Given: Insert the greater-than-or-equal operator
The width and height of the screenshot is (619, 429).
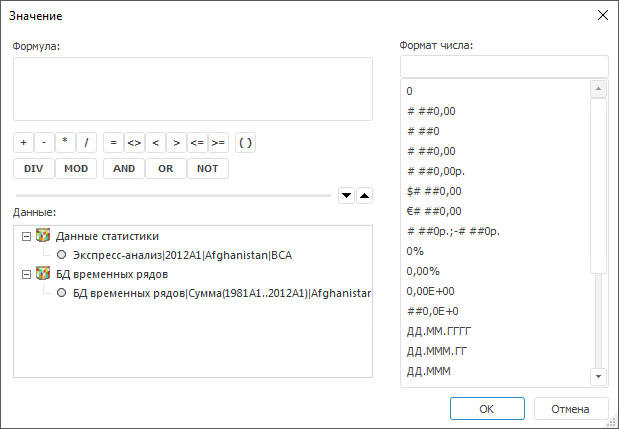Looking at the screenshot, I should [x=218, y=143].
